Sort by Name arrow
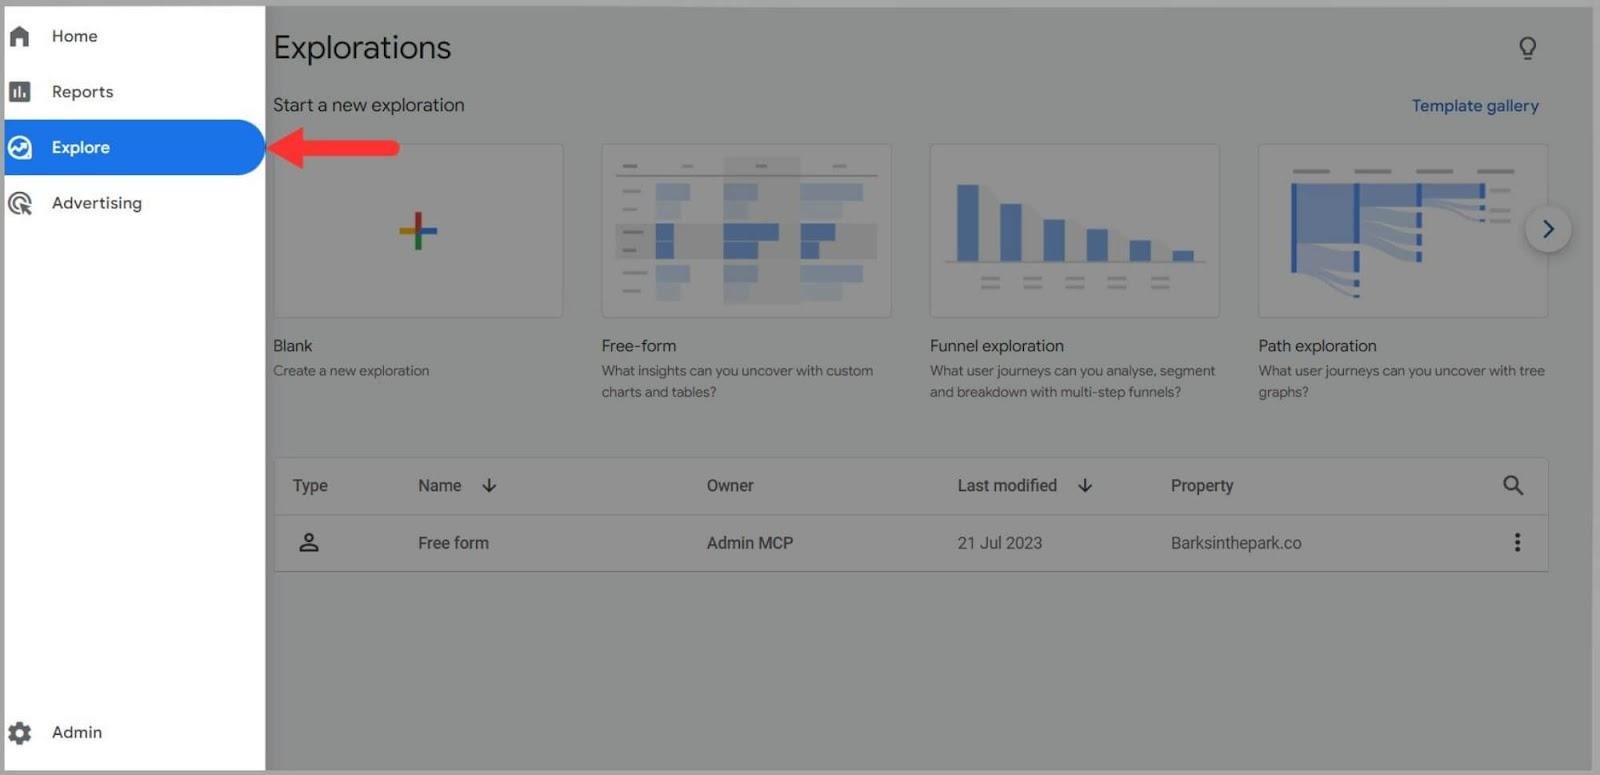 click(489, 486)
